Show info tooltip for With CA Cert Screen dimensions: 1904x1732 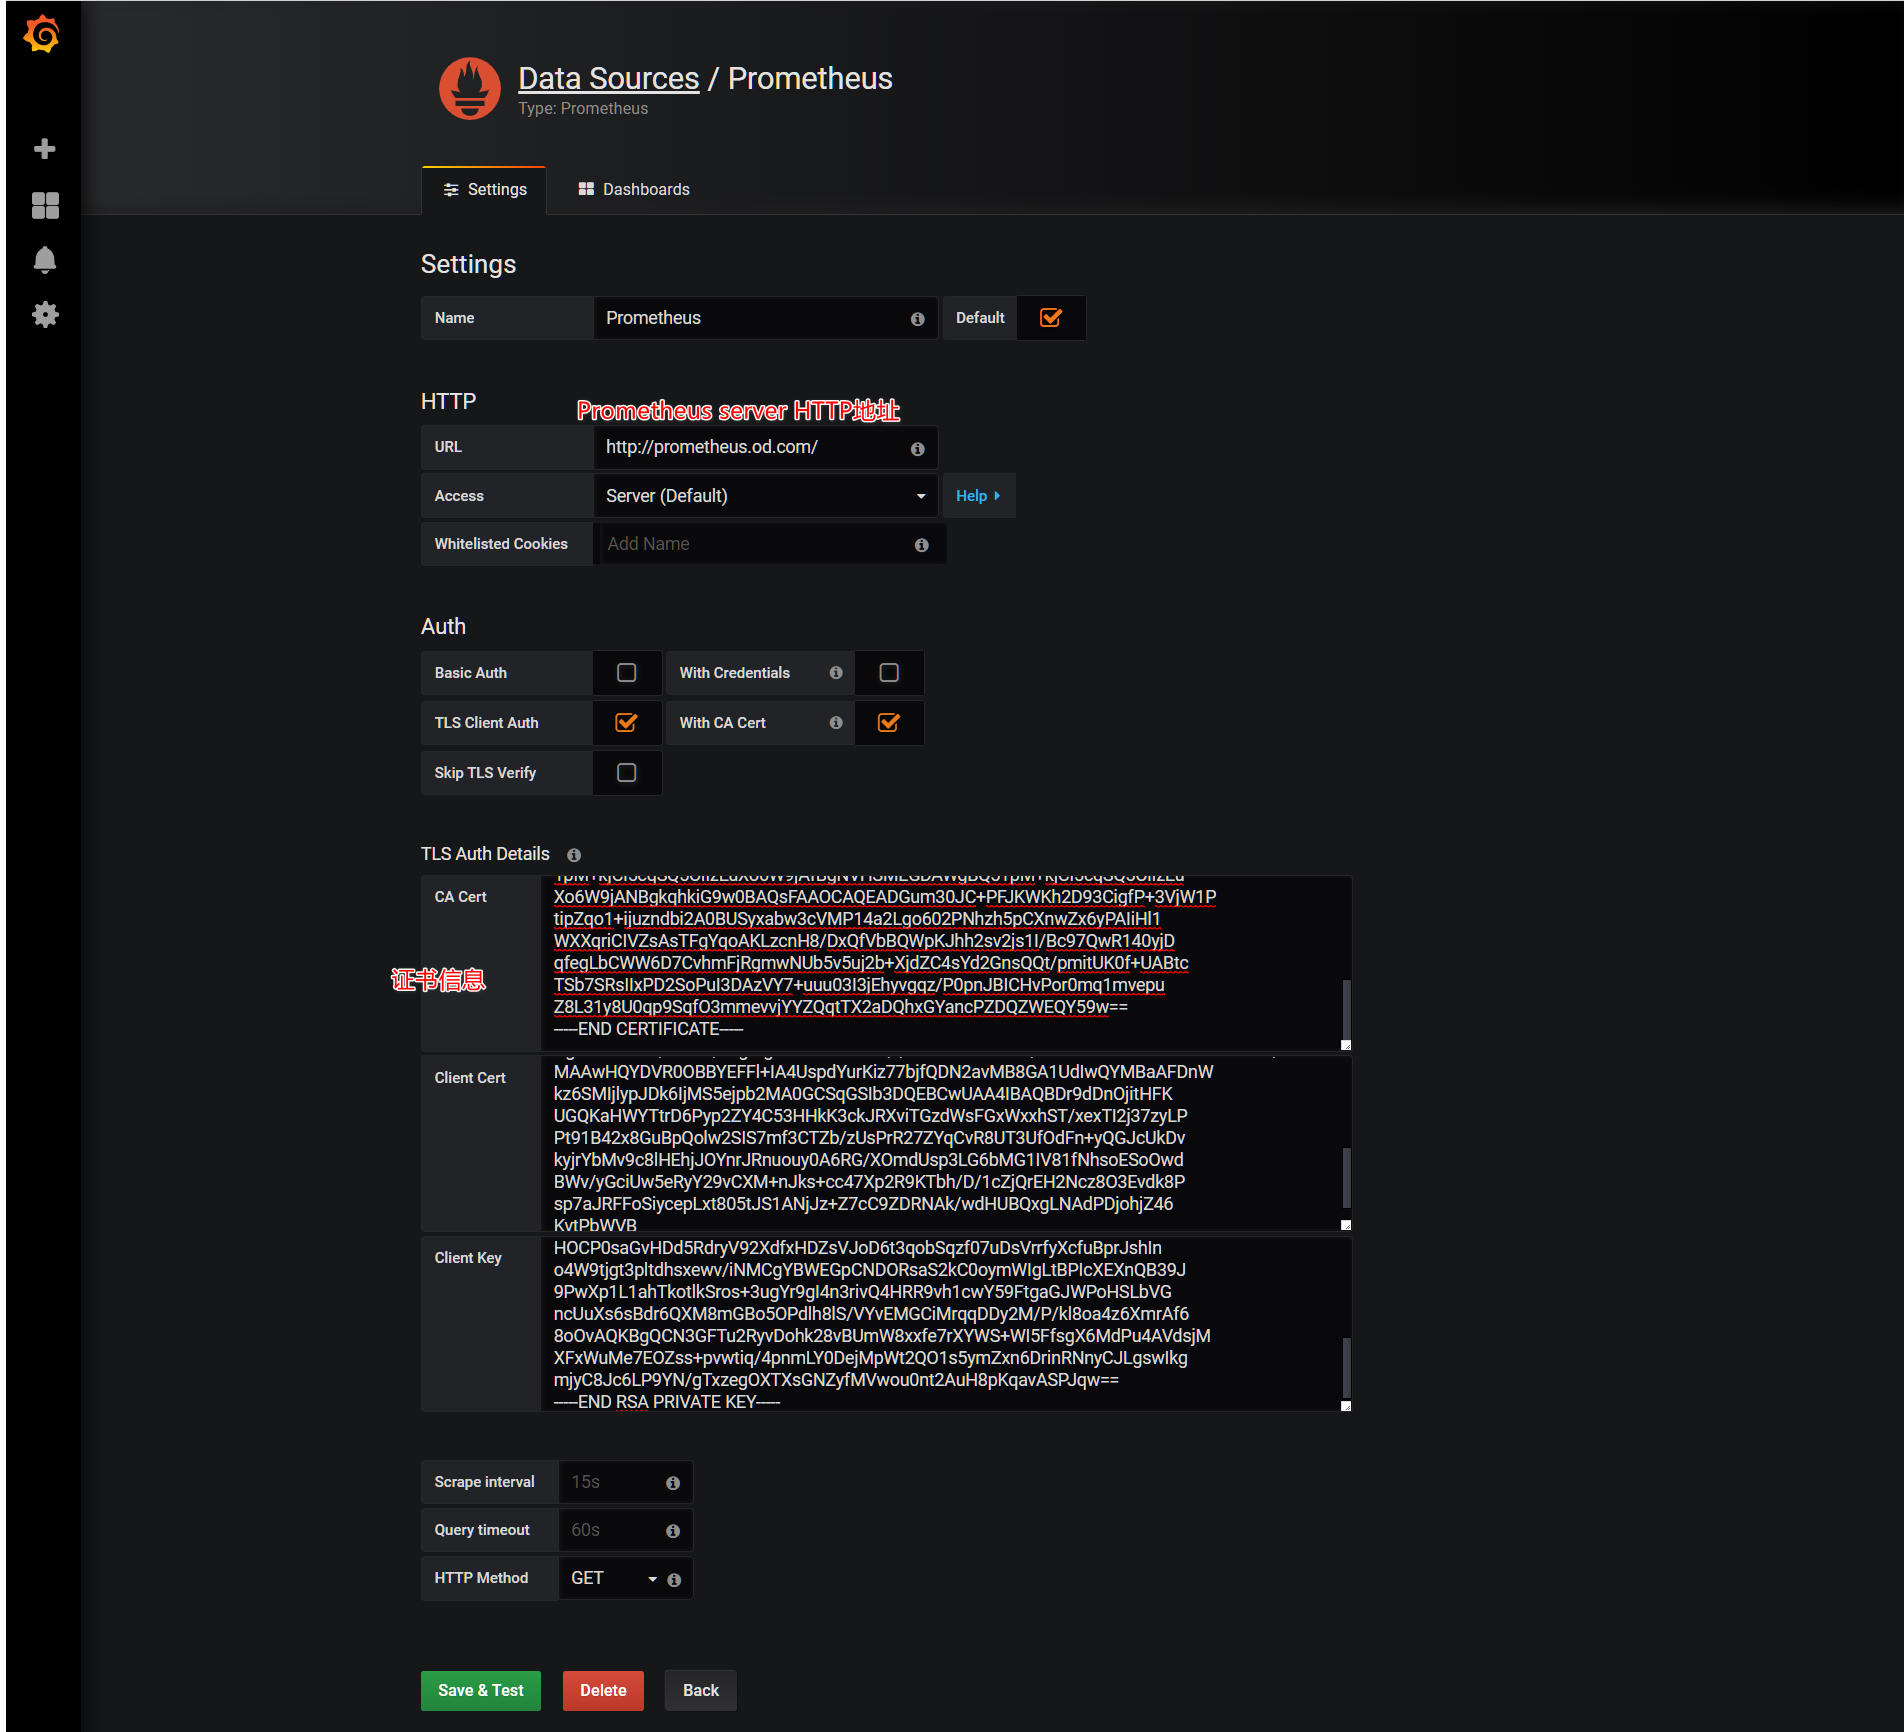(x=836, y=723)
